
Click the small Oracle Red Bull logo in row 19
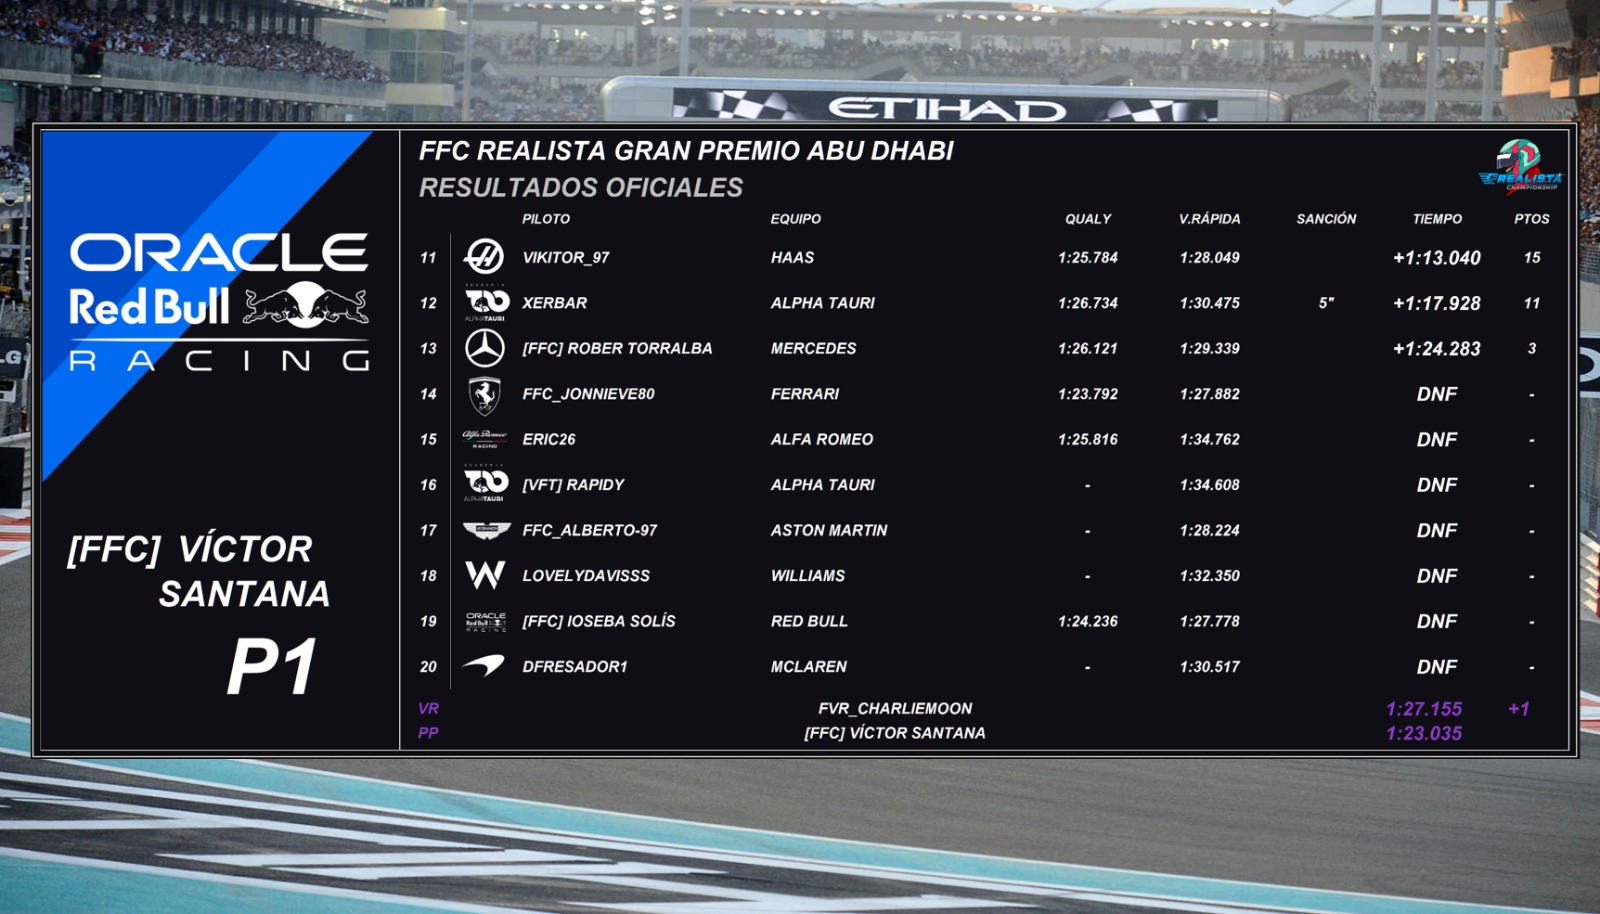pyautogui.click(x=486, y=621)
